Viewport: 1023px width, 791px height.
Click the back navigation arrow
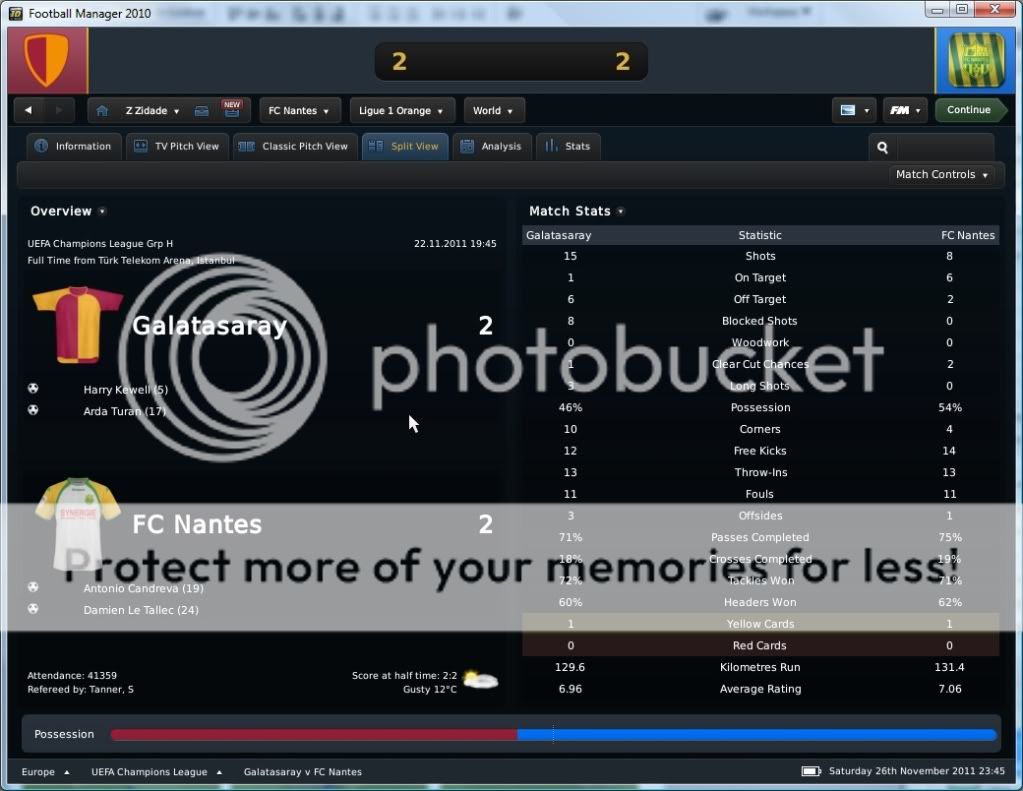pyautogui.click(x=28, y=111)
